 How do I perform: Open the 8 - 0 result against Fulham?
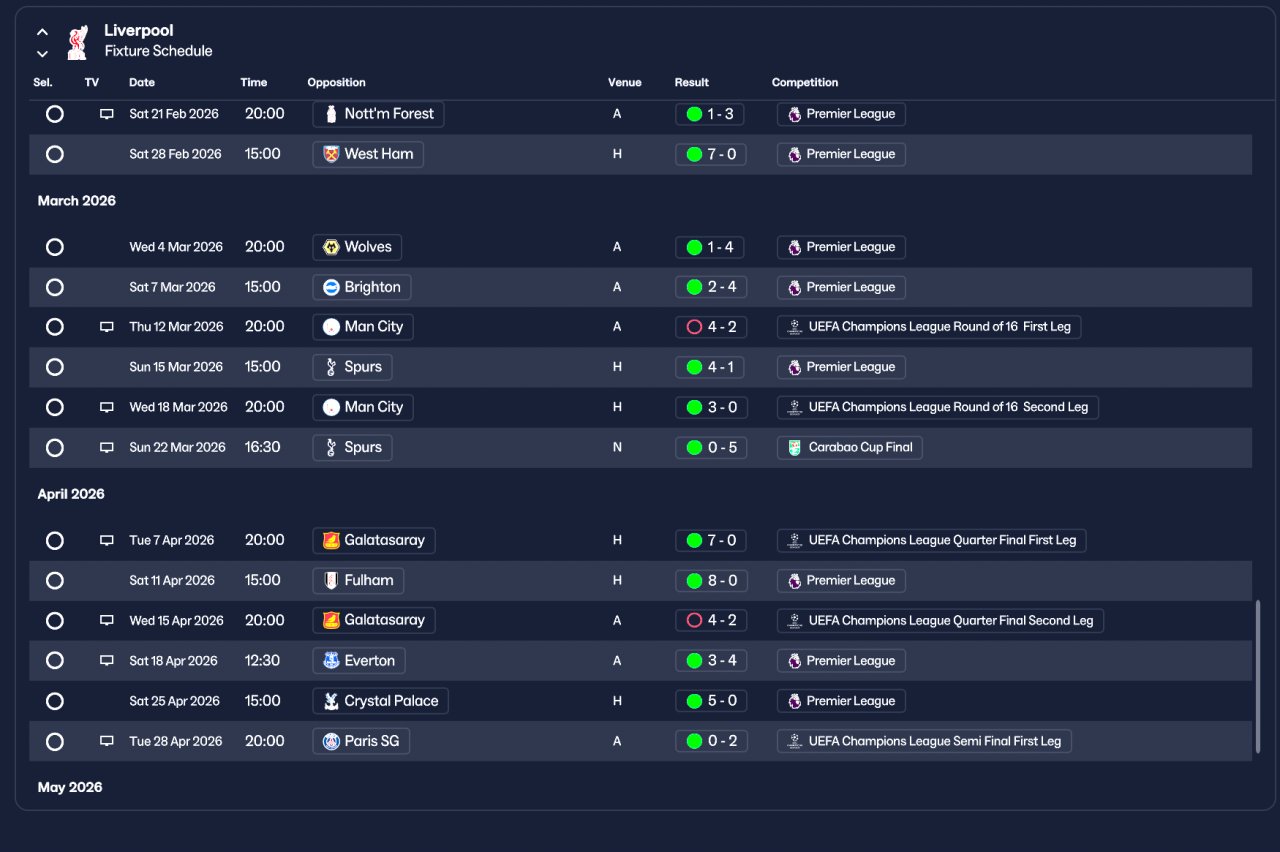(x=711, y=580)
